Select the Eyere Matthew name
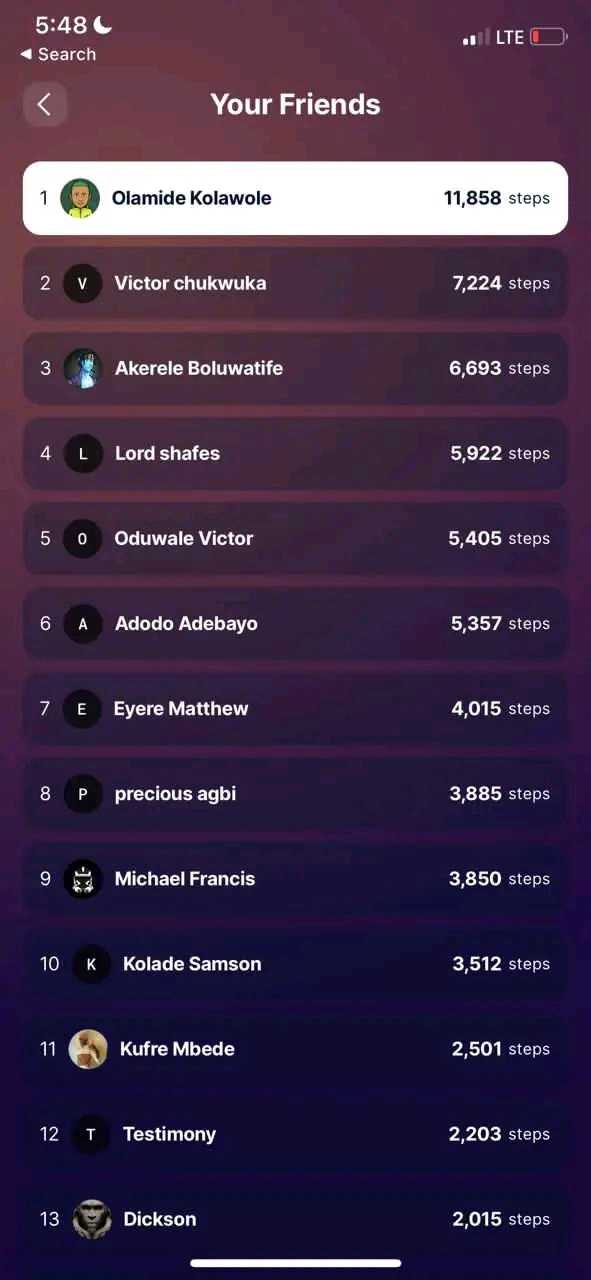Screen dimensions: 591x1280 tap(181, 708)
